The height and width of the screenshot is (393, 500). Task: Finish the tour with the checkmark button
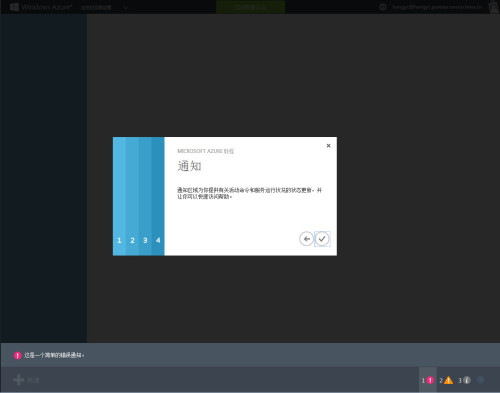322,239
